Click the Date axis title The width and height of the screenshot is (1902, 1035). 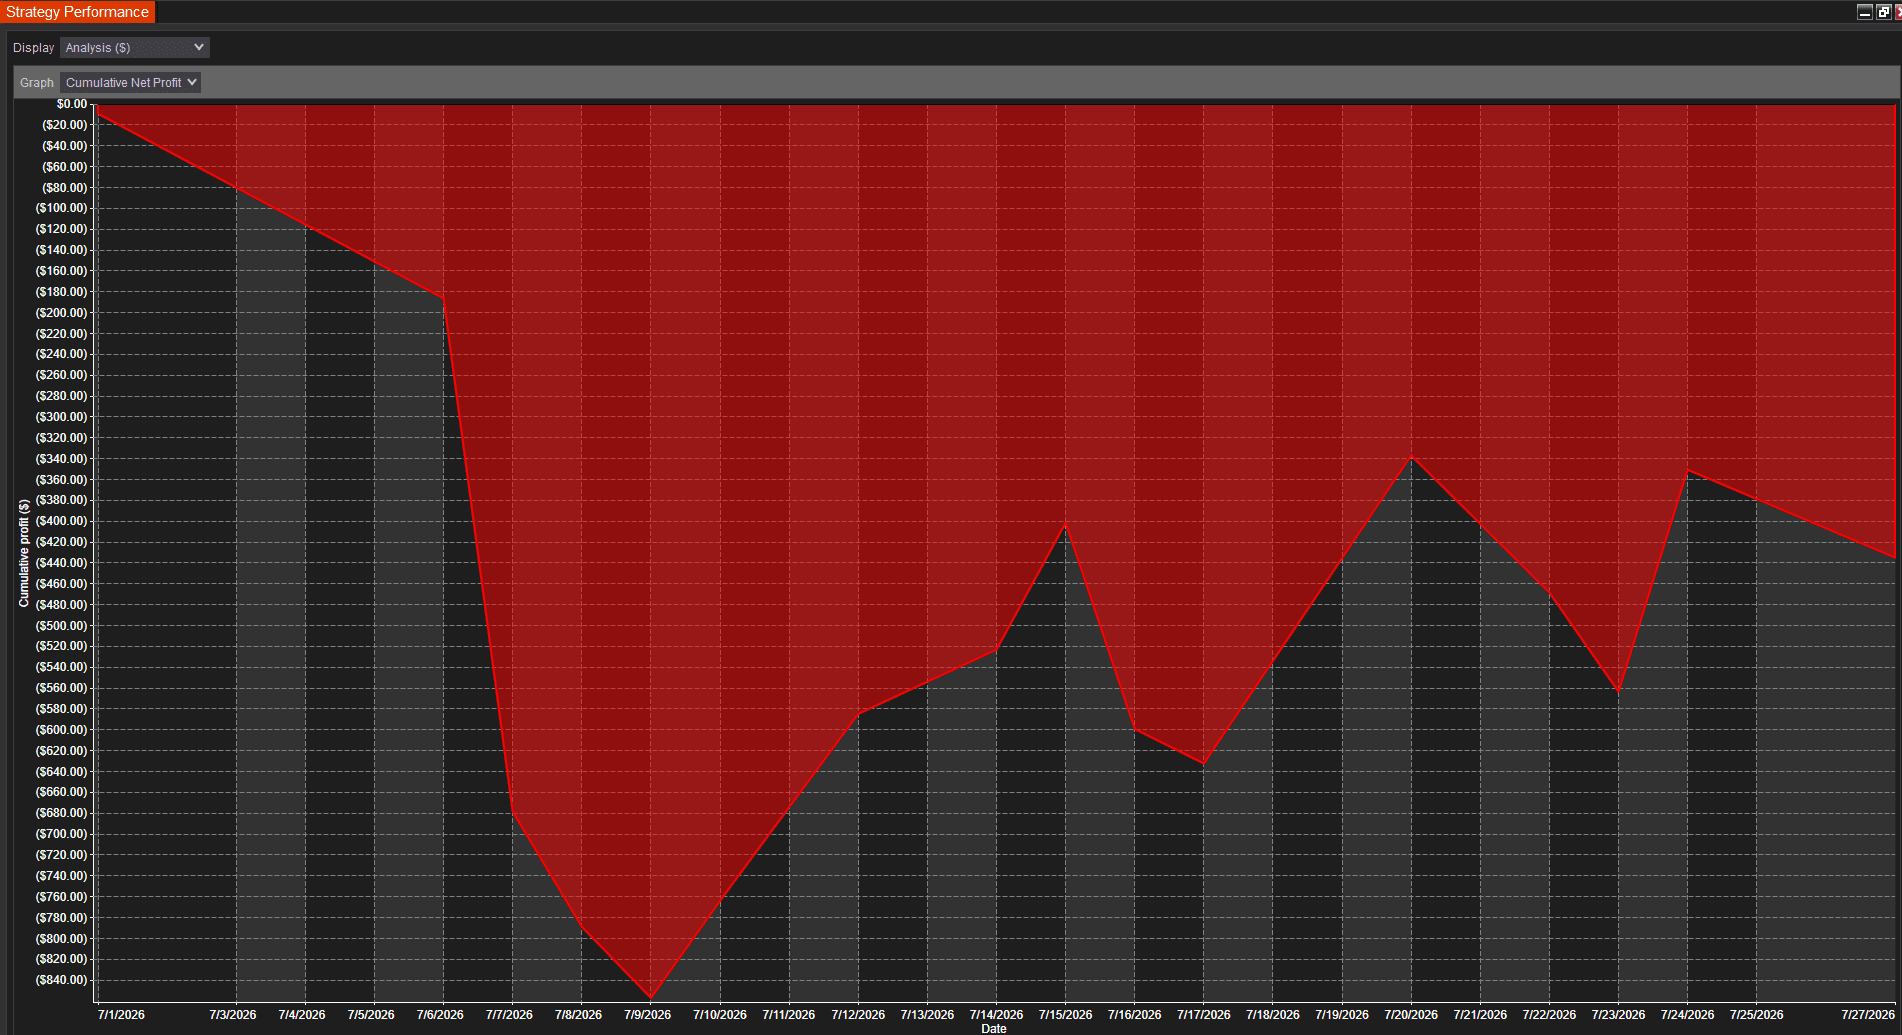pyautogui.click(x=994, y=1028)
